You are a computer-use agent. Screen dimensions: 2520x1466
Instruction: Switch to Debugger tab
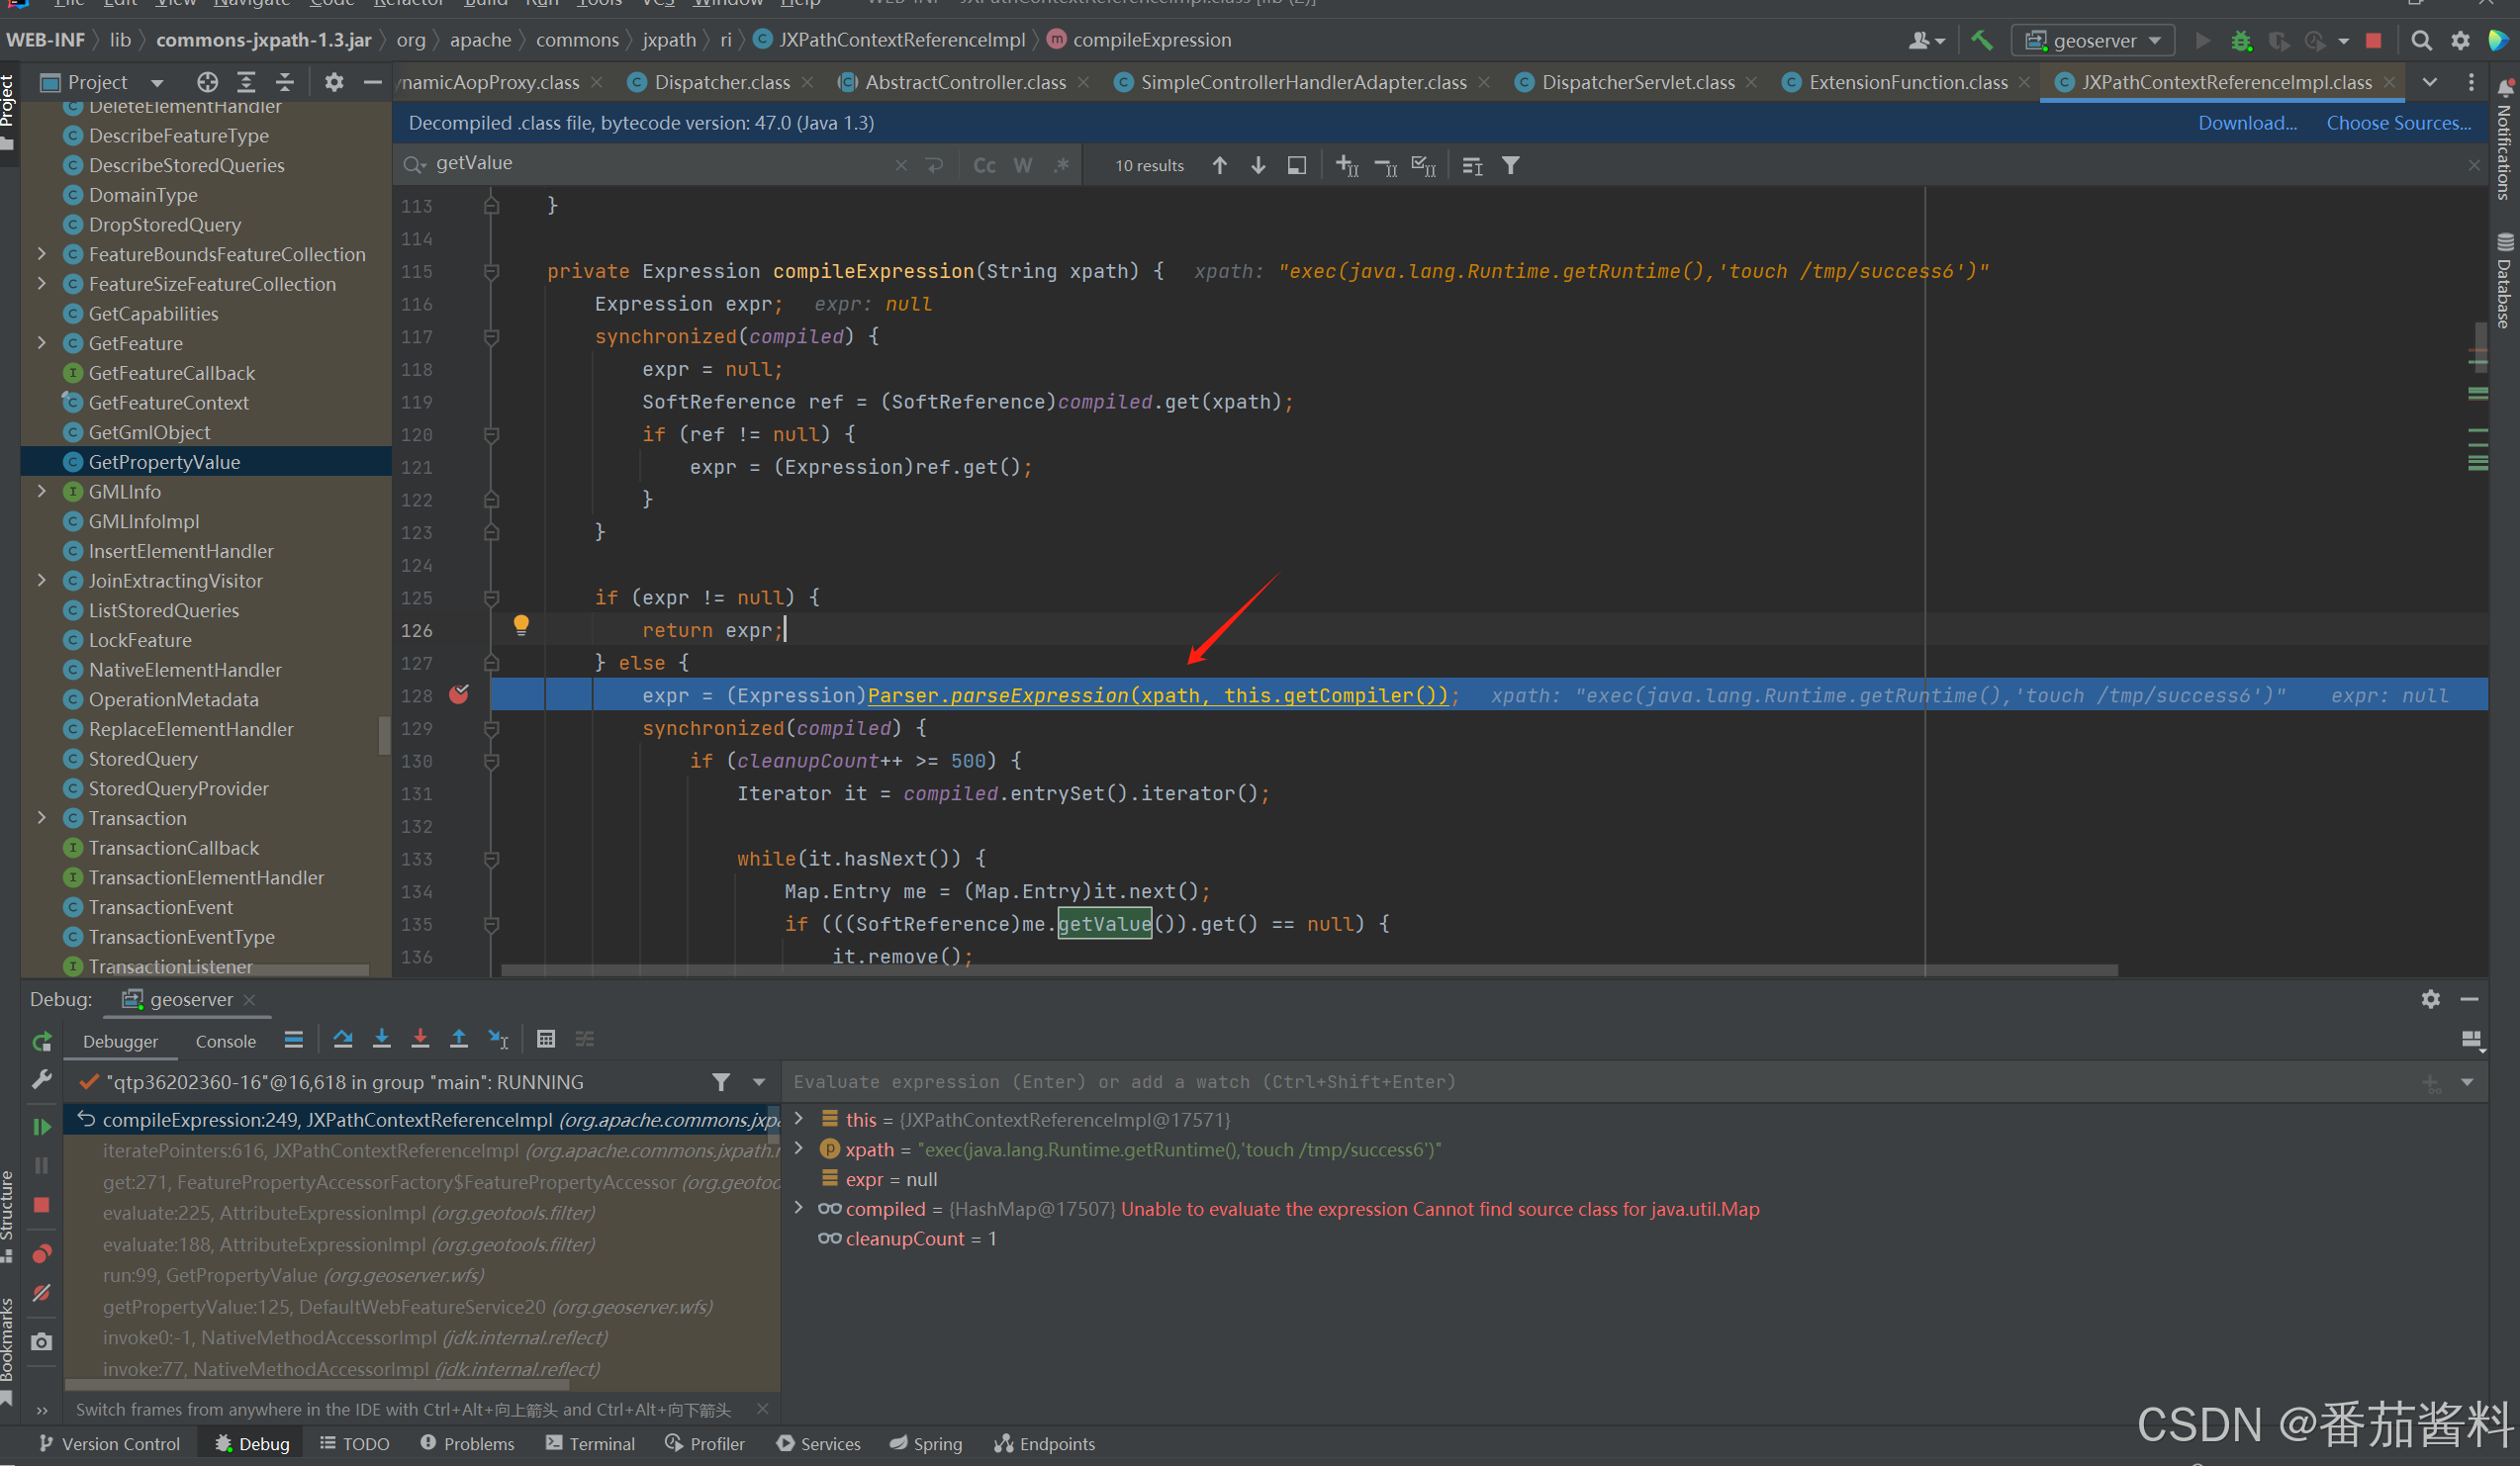tap(120, 1041)
